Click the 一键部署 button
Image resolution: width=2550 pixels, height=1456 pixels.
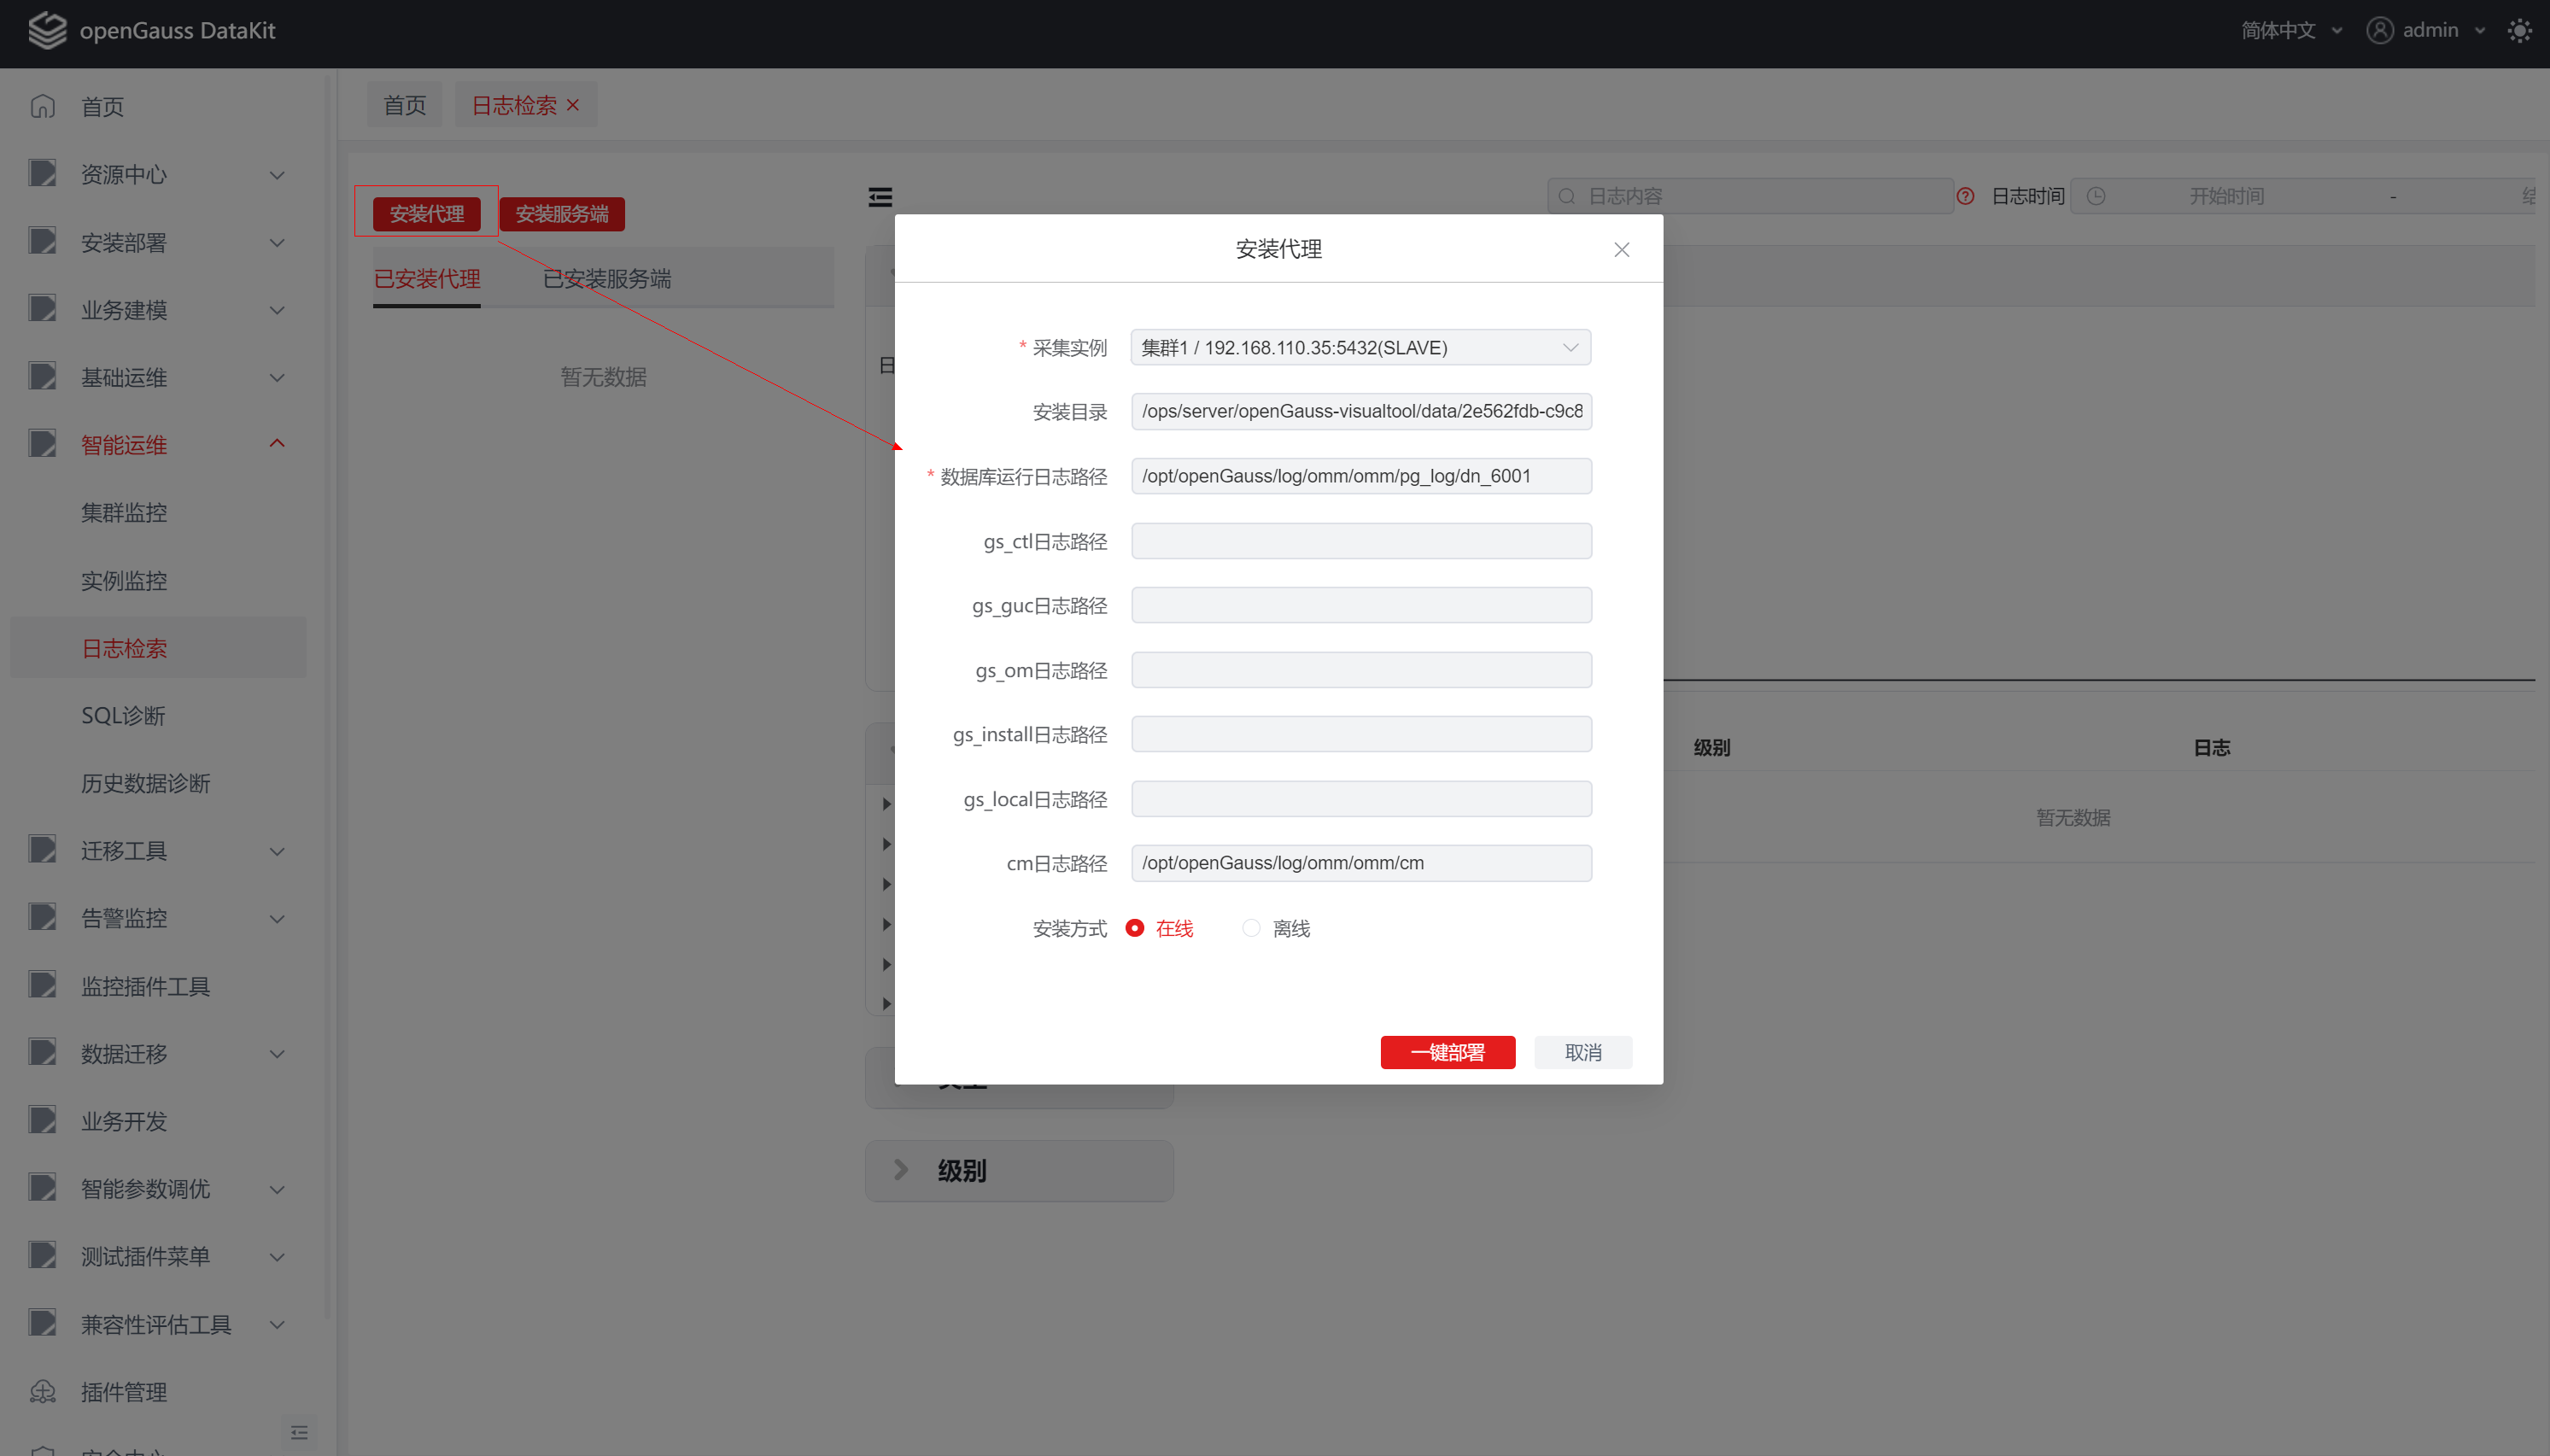pos(1447,1052)
